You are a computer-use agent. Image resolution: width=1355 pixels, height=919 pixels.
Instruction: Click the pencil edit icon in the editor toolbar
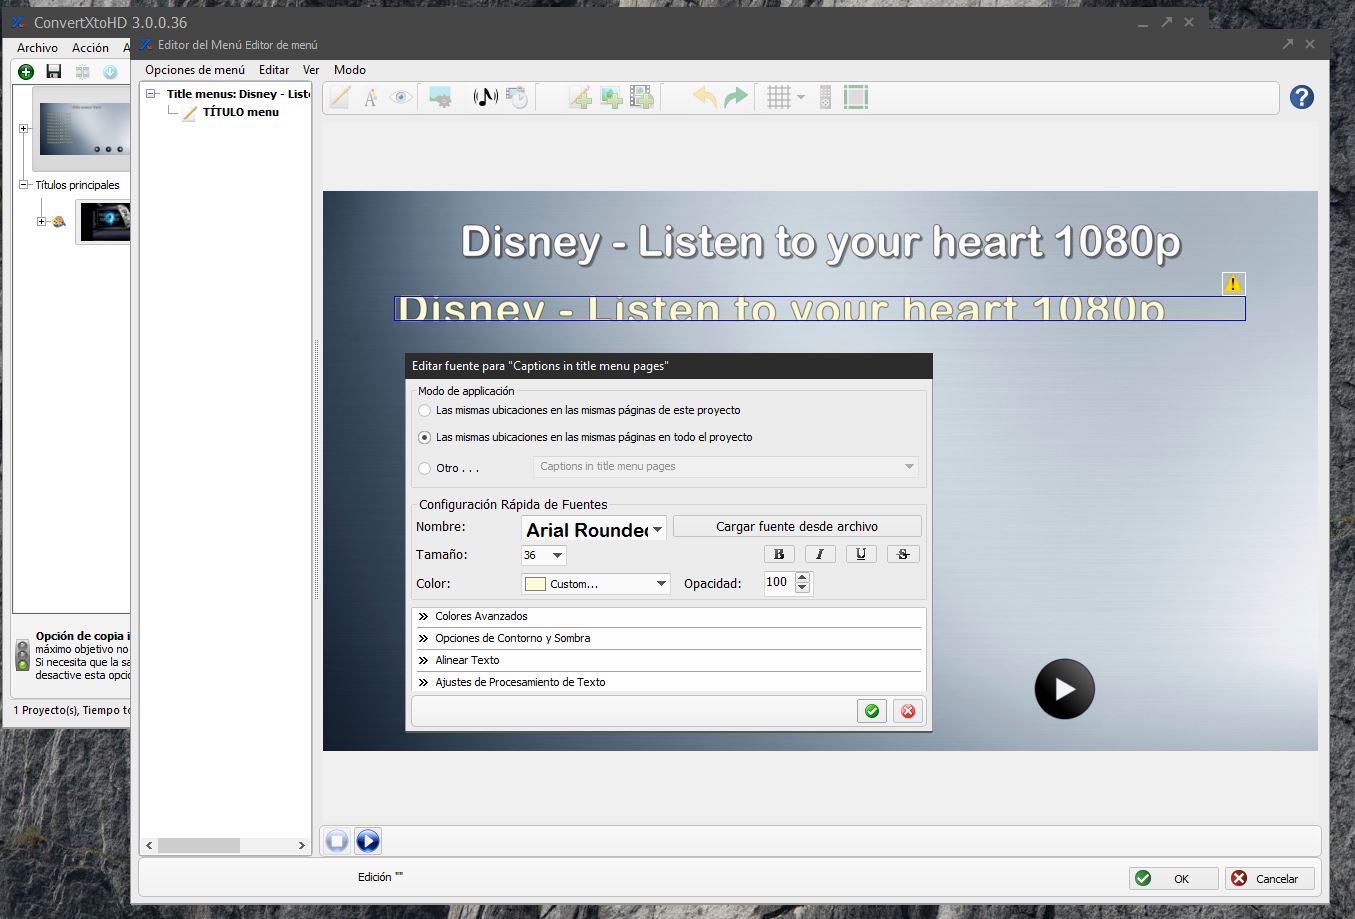click(x=340, y=97)
